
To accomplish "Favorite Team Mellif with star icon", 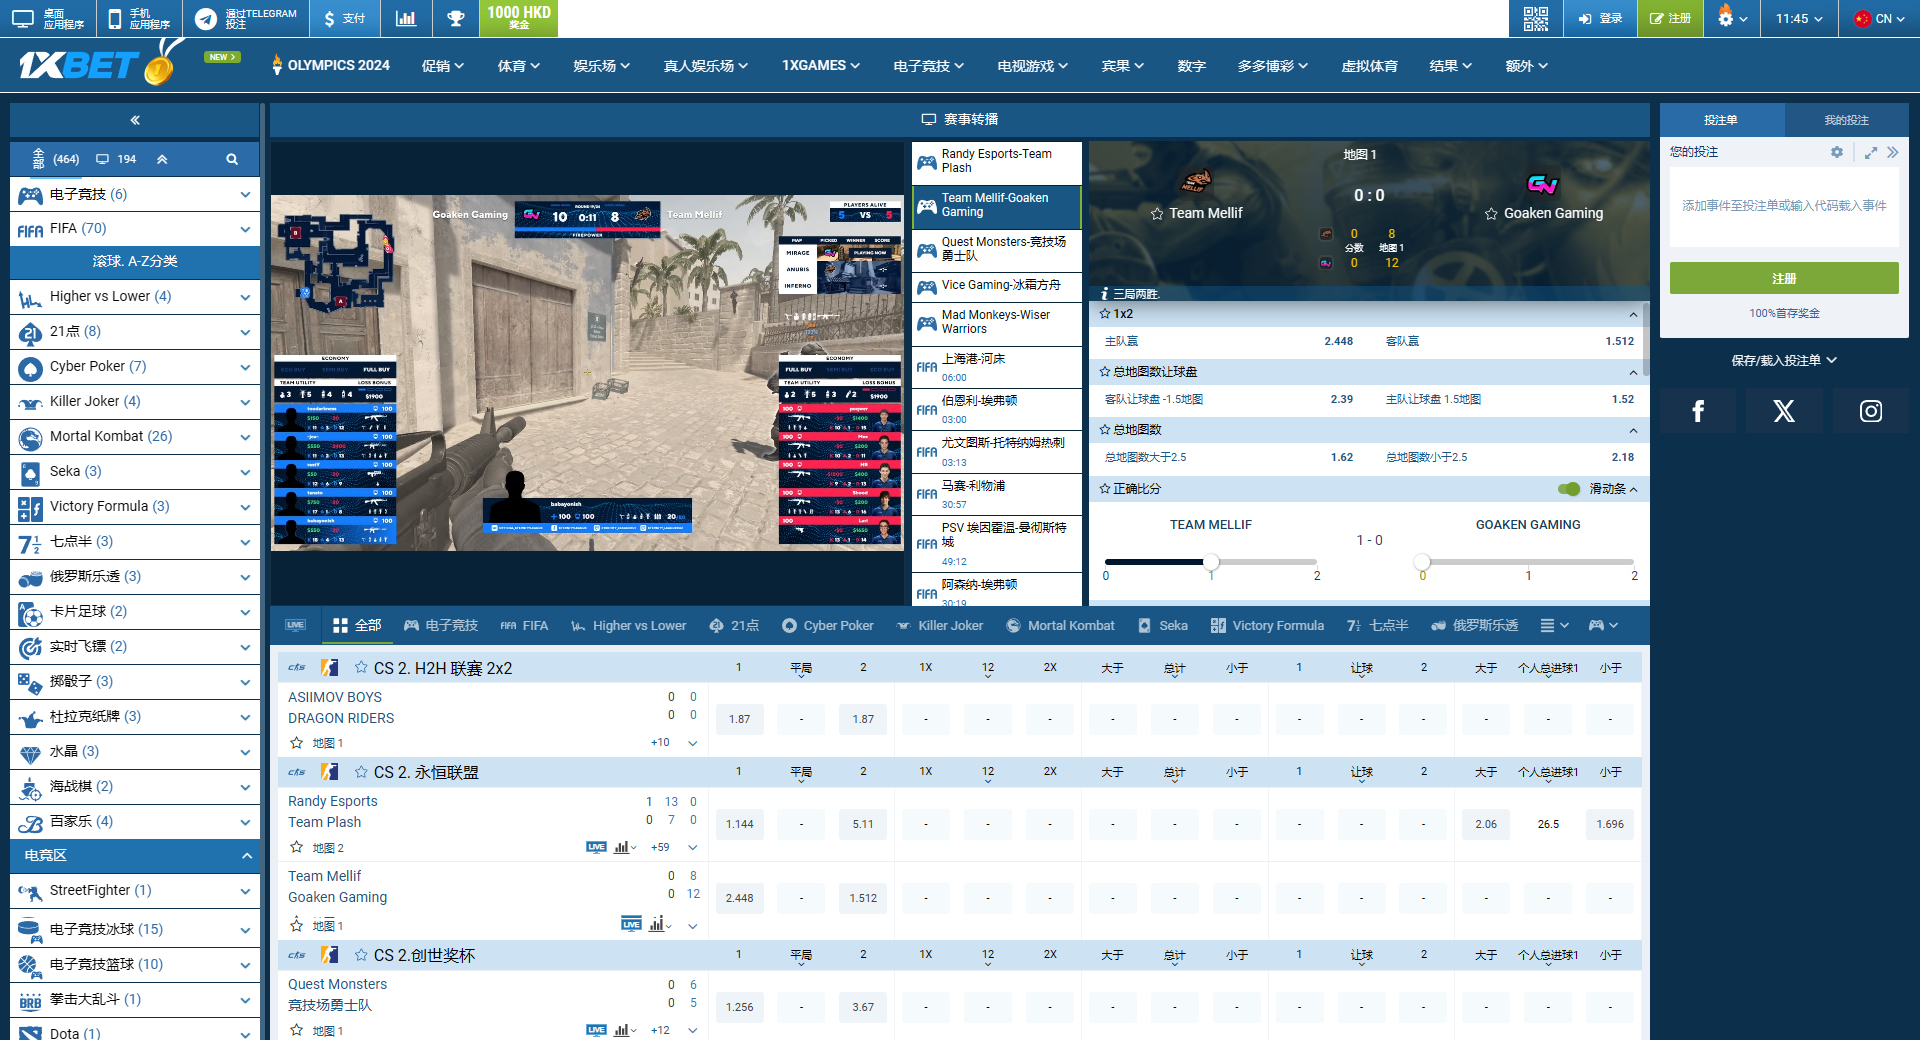I will 1157,214.
